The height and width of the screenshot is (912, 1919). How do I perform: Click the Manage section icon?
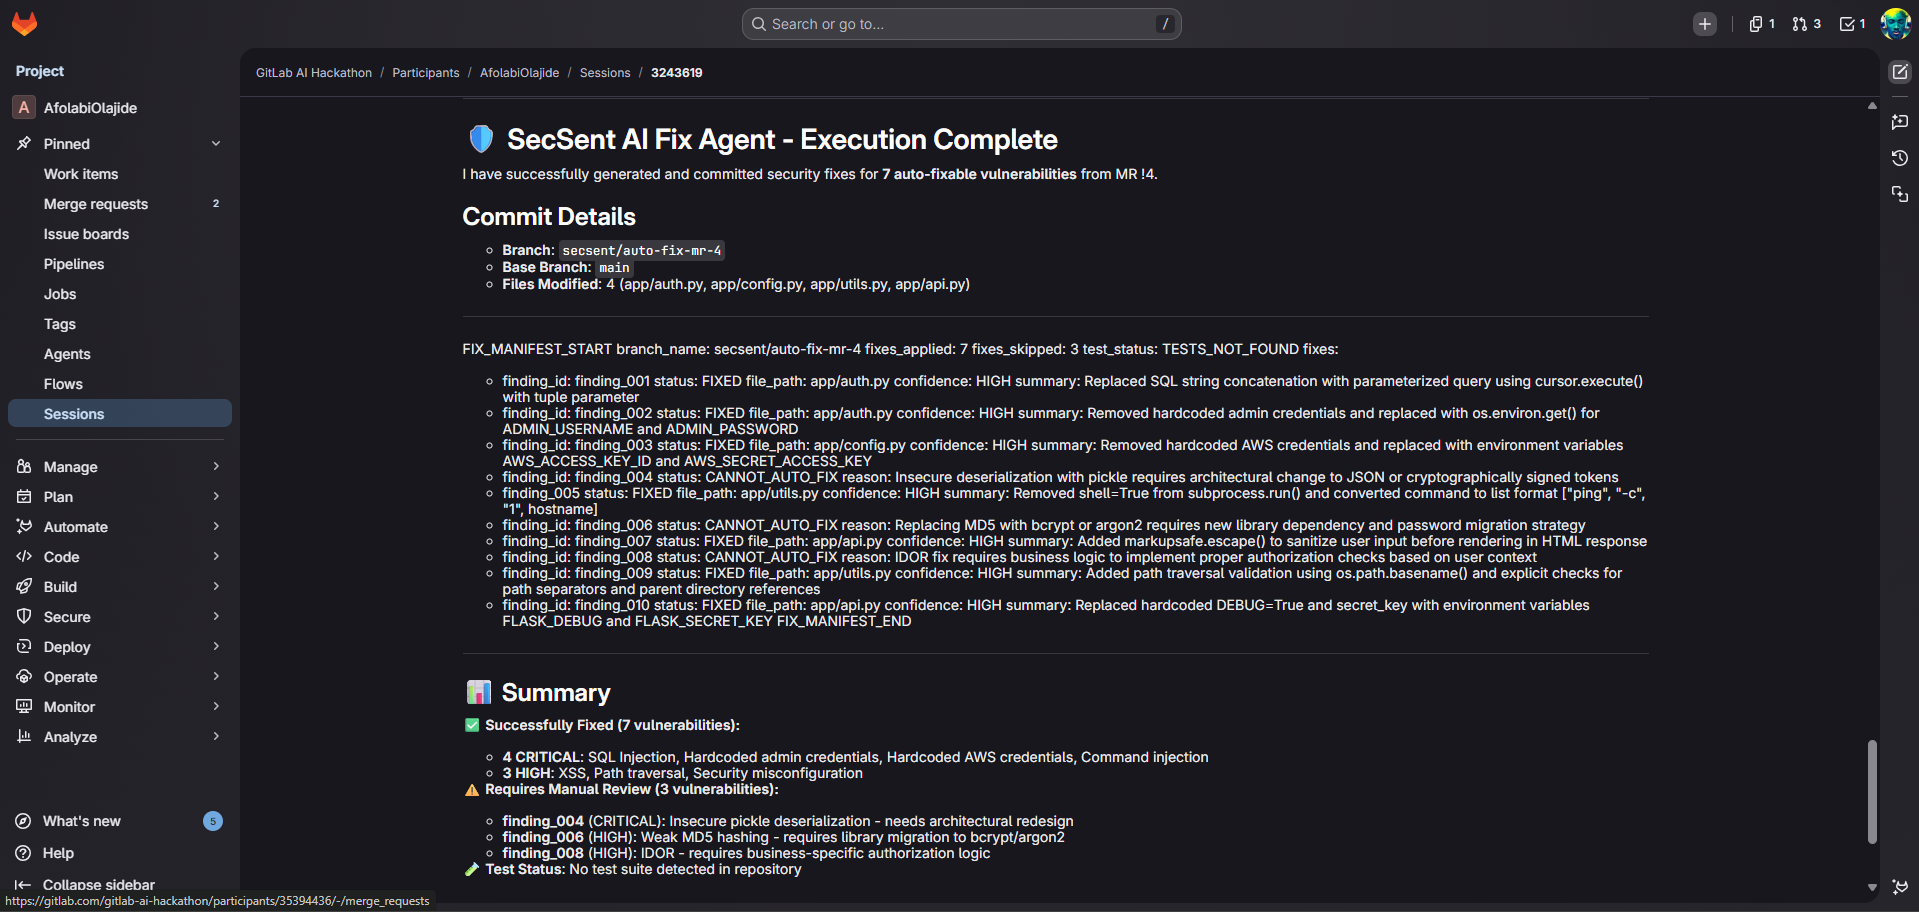(x=24, y=467)
